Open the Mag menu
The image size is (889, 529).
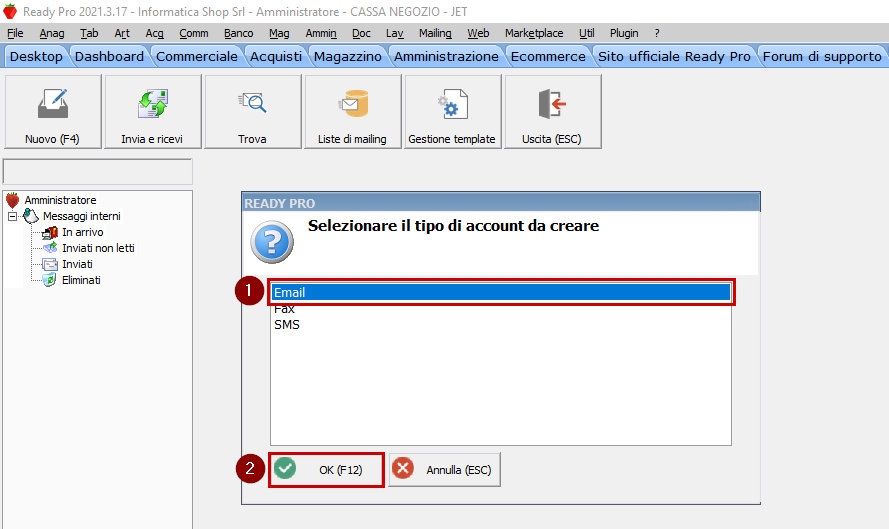pos(279,33)
